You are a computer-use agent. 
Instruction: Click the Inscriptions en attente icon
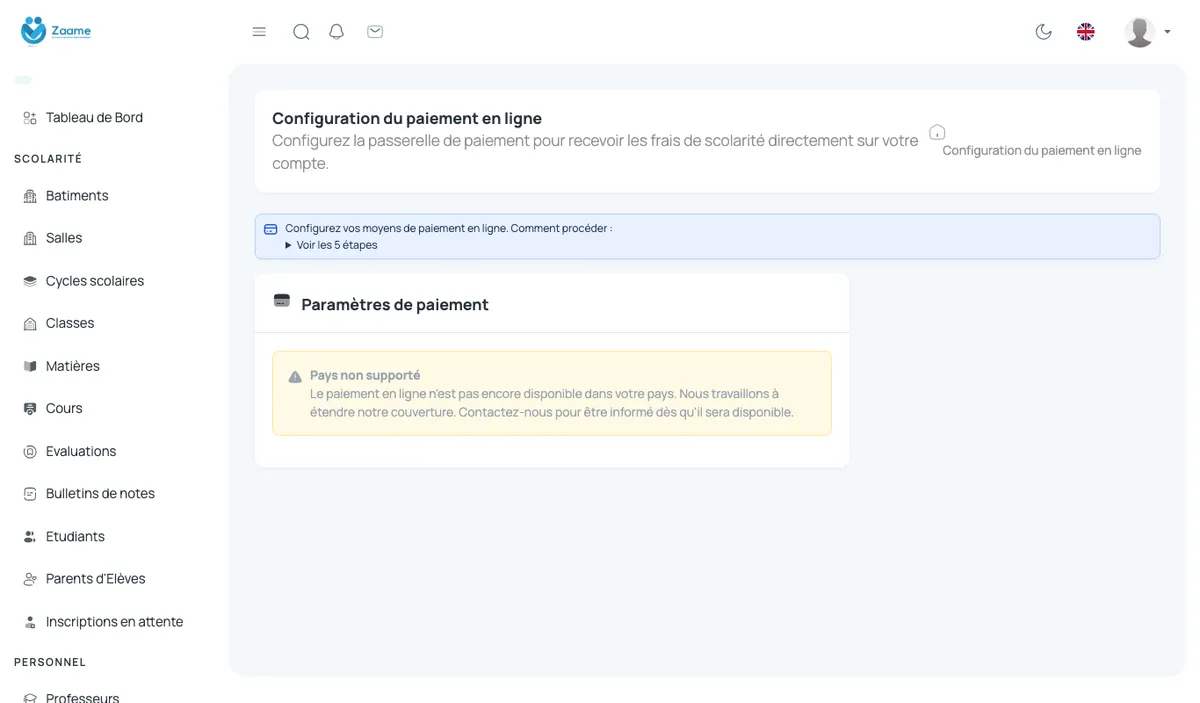point(30,622)
